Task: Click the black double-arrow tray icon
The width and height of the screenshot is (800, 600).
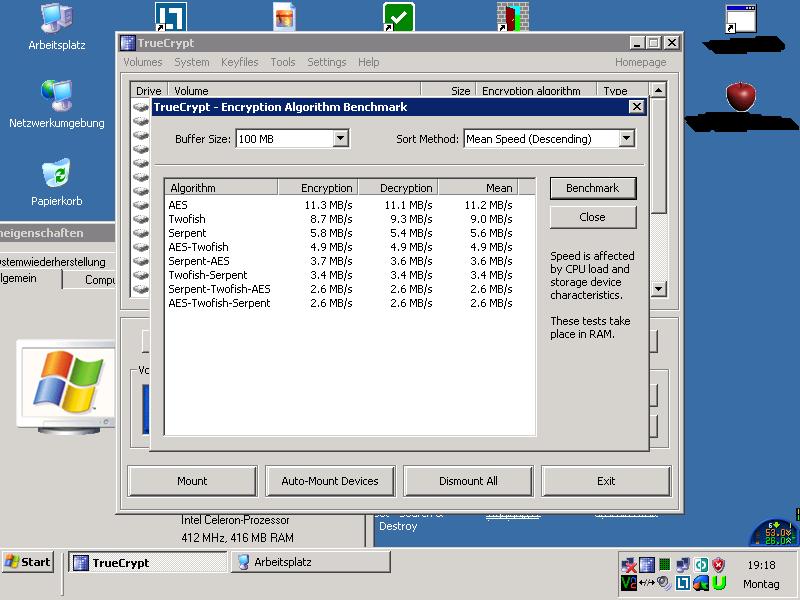Action: 646,583
